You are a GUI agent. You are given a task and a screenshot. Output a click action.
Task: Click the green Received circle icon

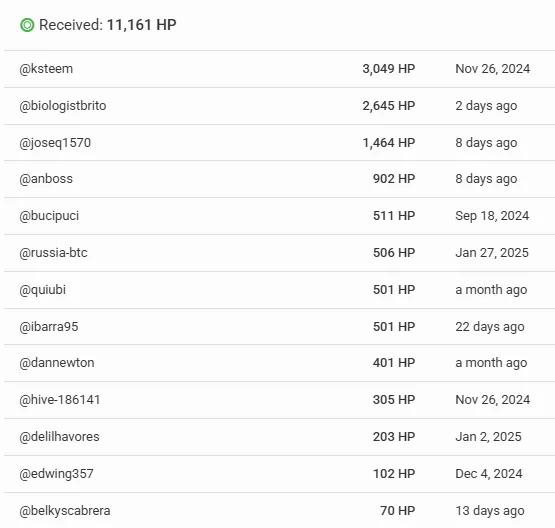27,25
